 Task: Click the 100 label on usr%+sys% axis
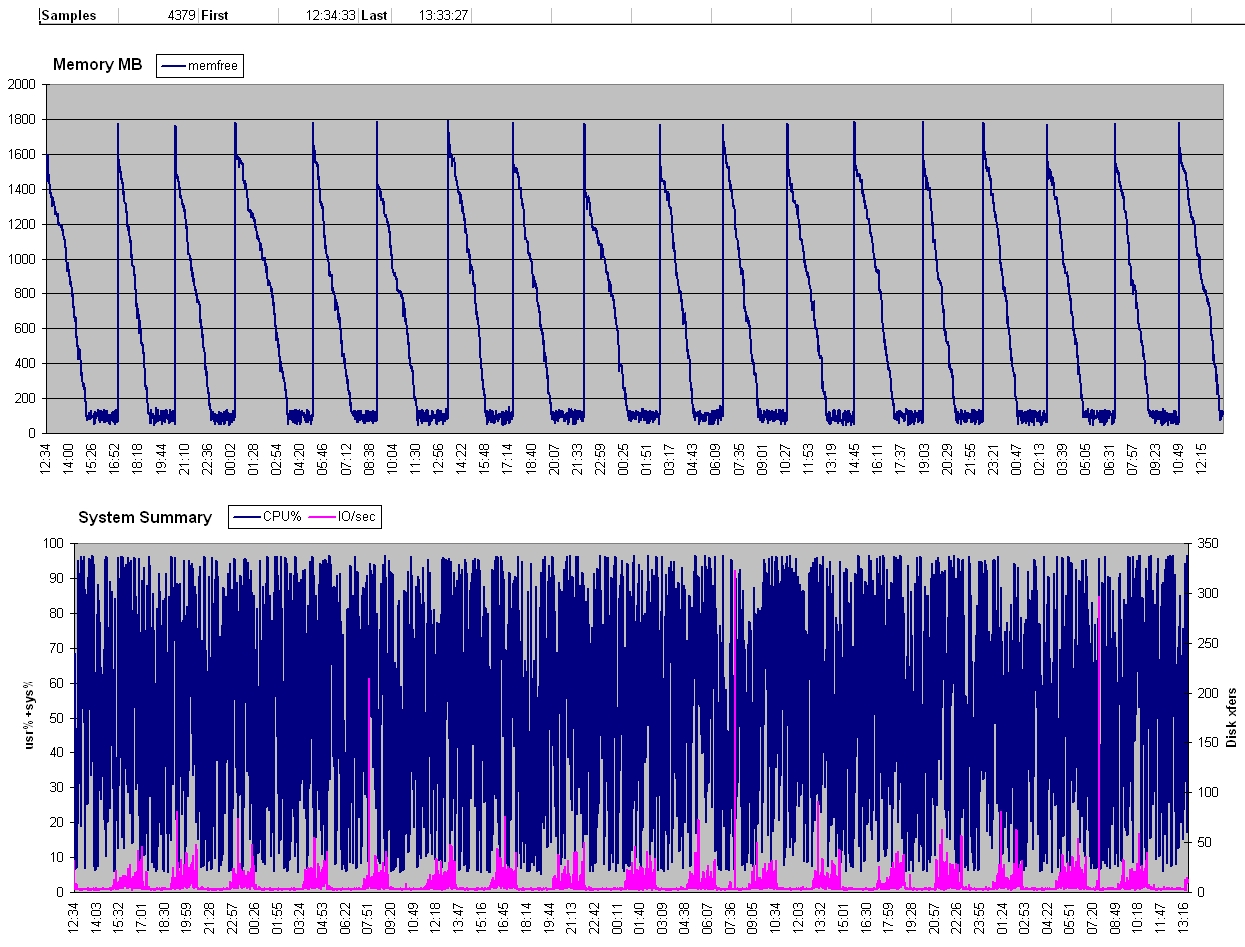tap(54, 543)
